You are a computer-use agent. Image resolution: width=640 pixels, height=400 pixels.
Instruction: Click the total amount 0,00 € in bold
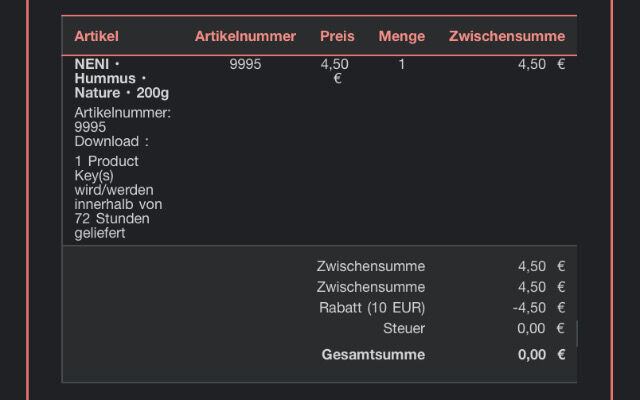[541, 354]
